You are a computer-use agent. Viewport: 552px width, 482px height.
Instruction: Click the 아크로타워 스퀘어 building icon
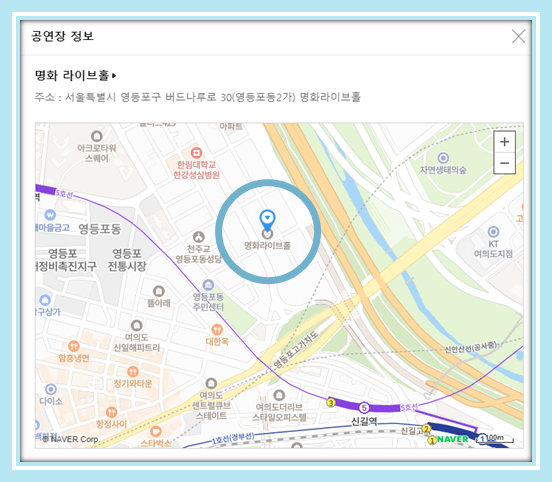(x=96, y=136)
